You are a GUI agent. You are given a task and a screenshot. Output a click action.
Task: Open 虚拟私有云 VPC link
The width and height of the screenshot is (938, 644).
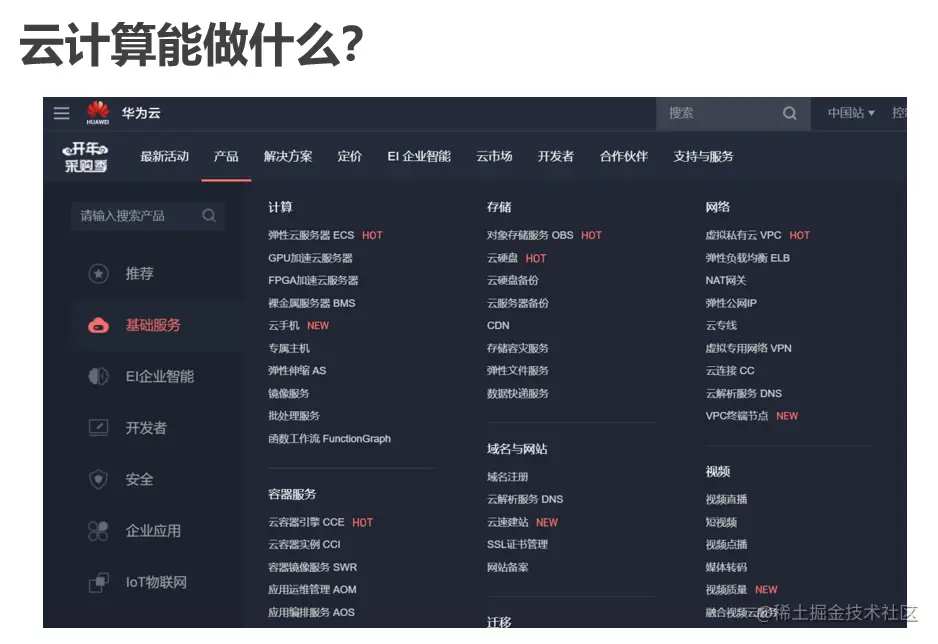click(744, 236)
